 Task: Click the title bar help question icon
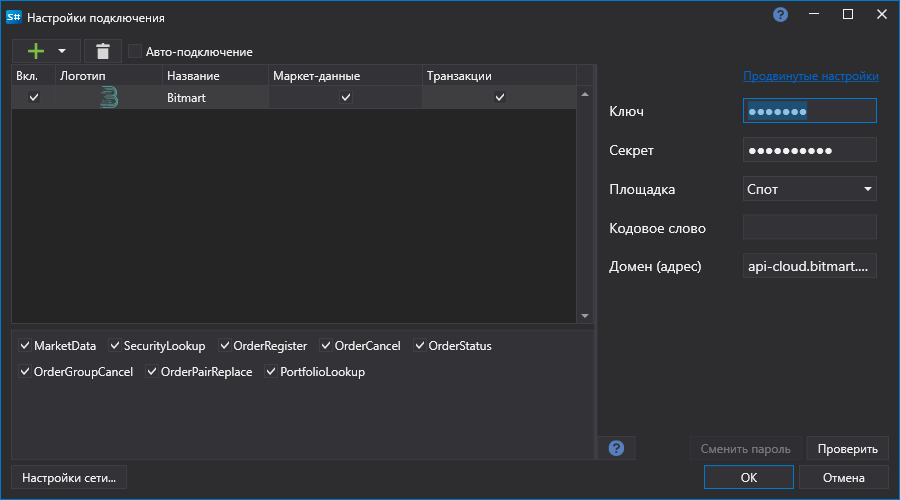pyautogui.click(x=780, y=15)
